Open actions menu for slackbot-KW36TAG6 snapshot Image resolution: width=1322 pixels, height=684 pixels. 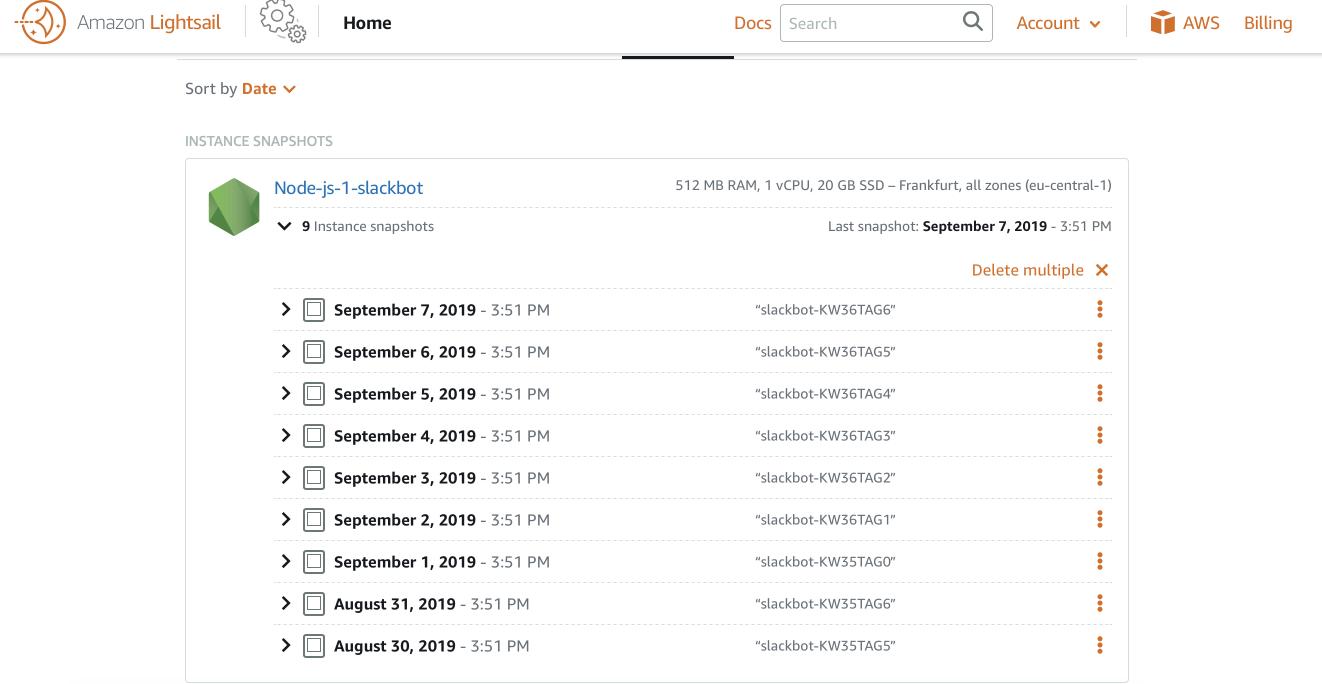(1100, 310)
